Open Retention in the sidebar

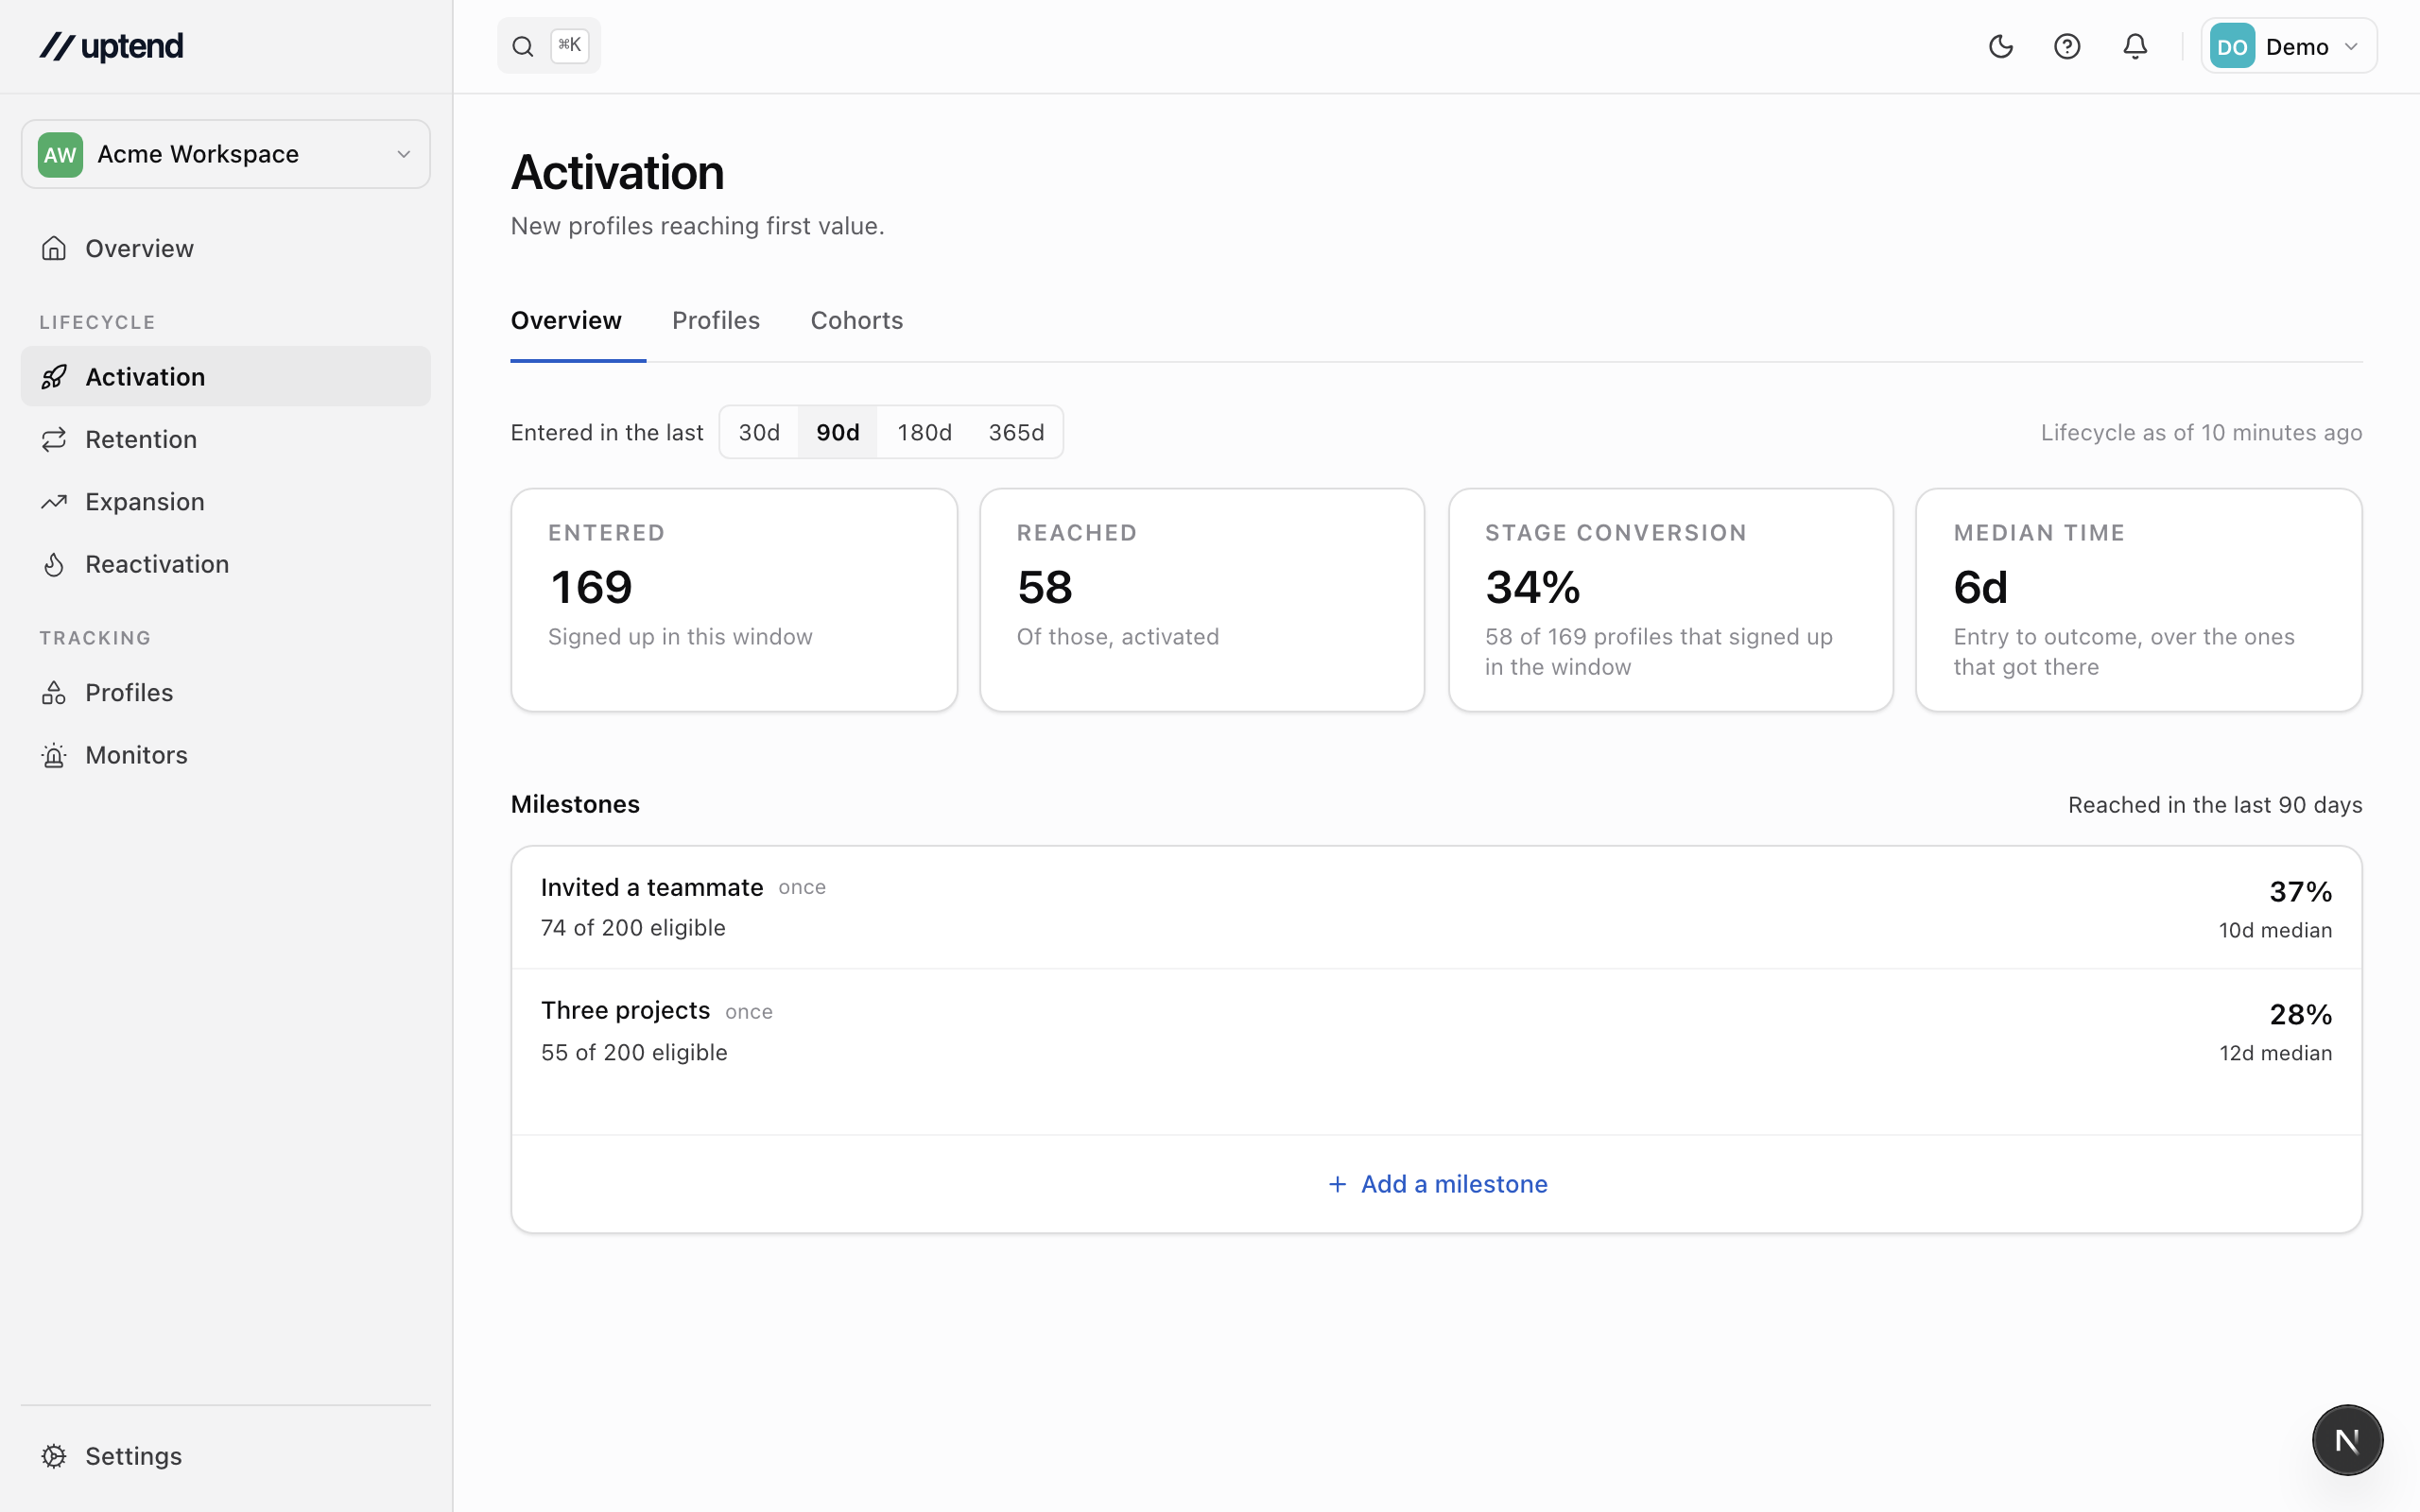(x=226, y=439)
